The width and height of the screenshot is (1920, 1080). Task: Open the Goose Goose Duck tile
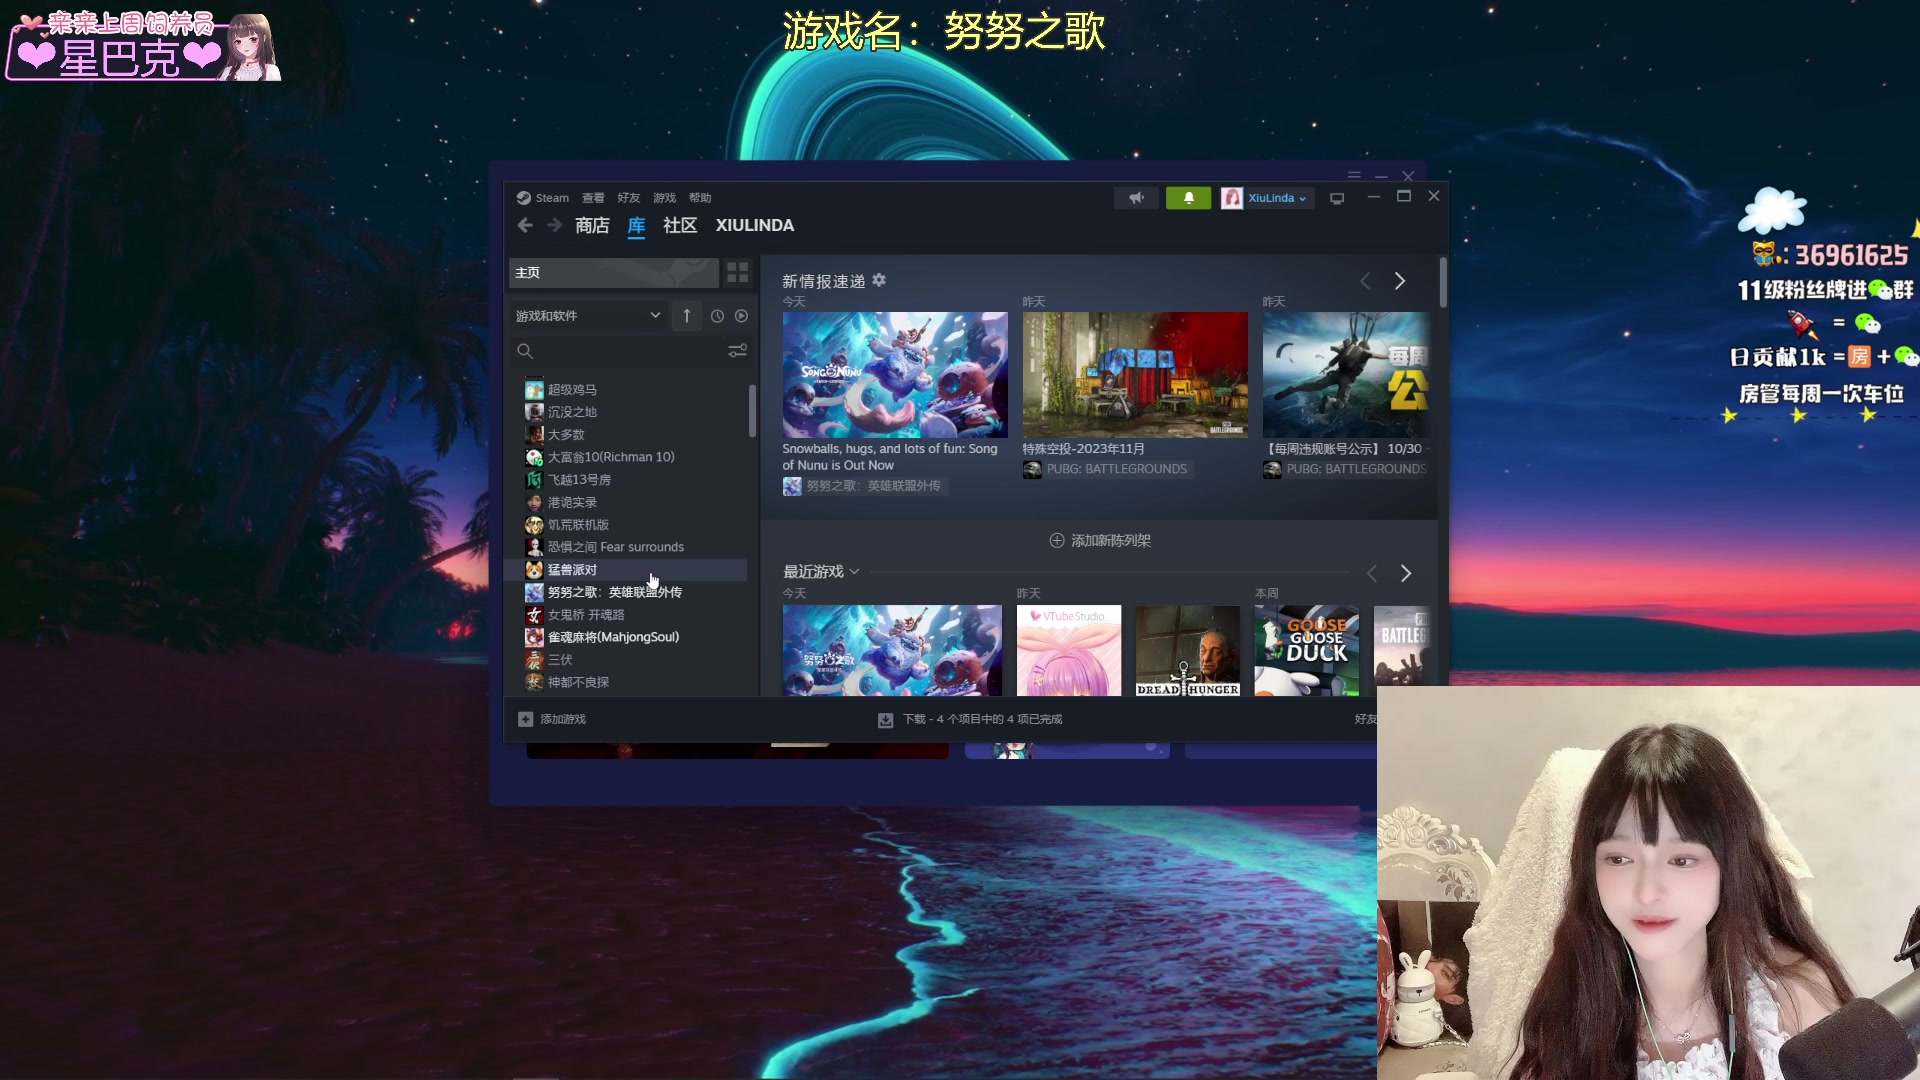pos(1307,650)
